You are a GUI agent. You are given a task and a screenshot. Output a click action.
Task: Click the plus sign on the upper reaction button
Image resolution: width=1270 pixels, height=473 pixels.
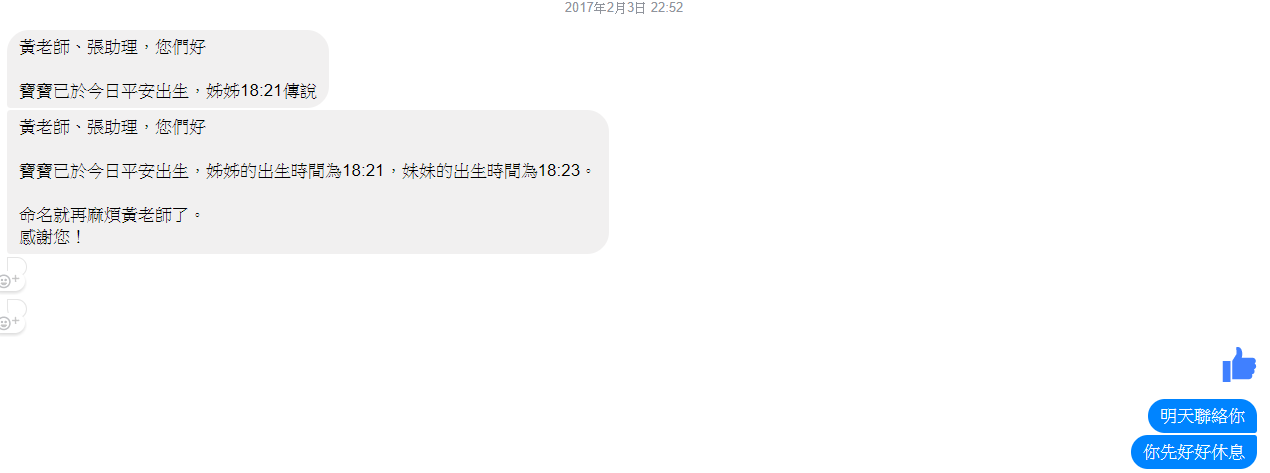tap(15, 279)
